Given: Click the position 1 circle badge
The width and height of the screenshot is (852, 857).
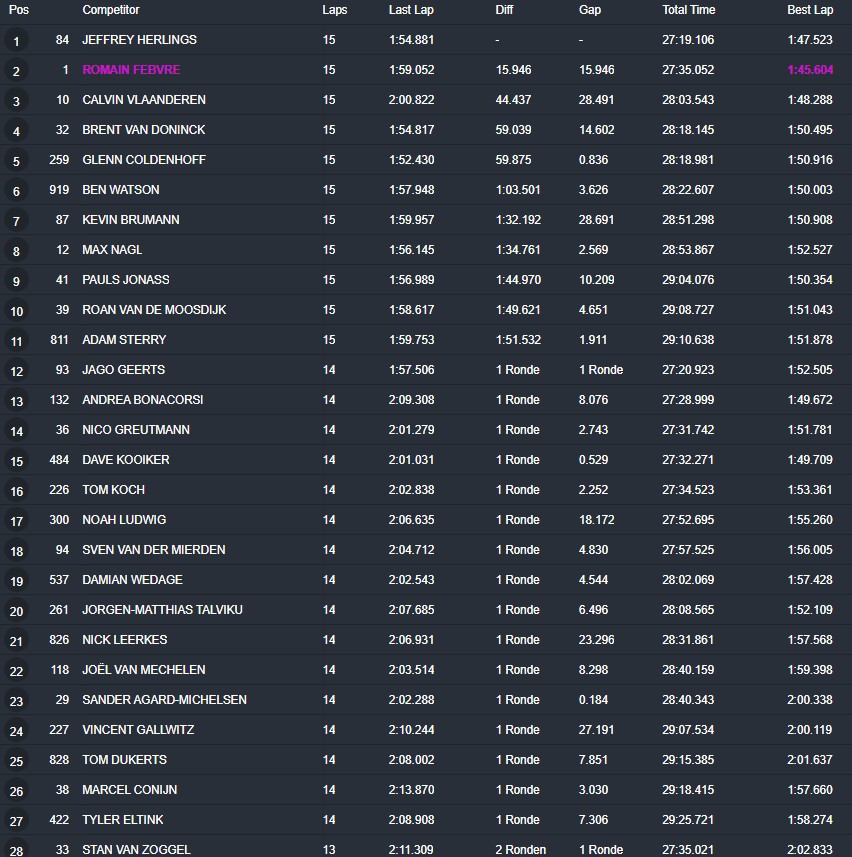Looking at the screenshot, I should tap(16, 41).
